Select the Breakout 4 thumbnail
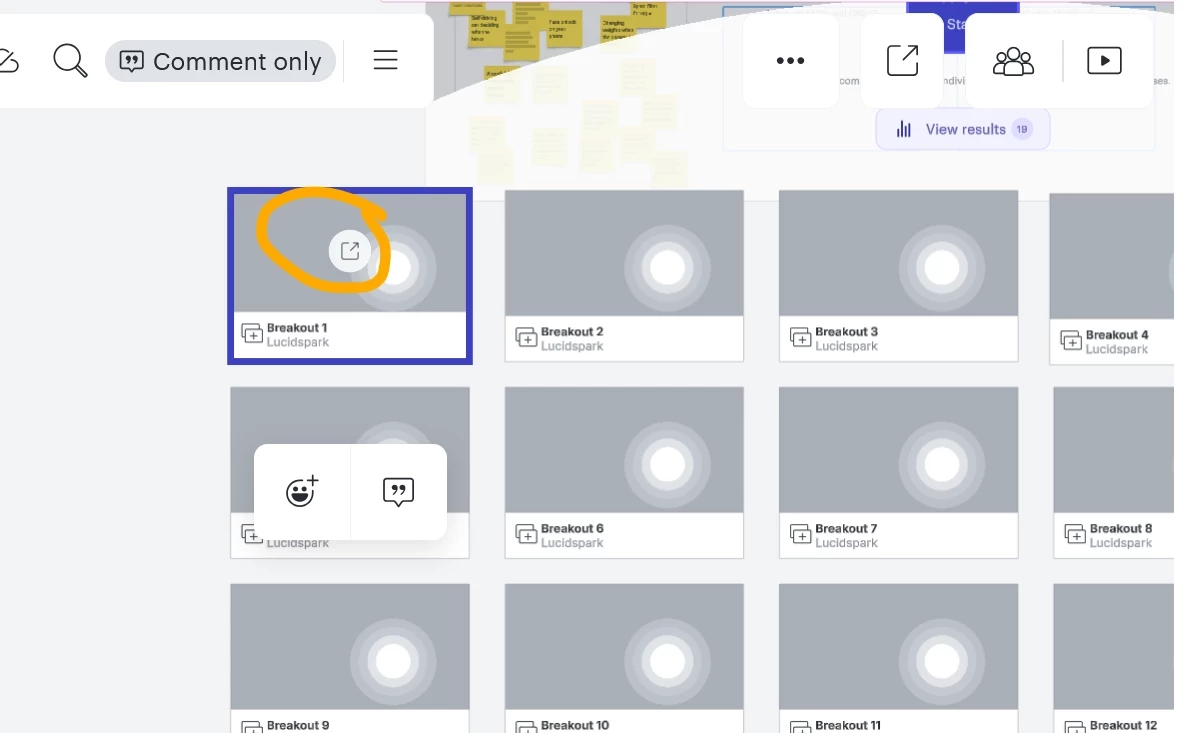 (1111, 256)
